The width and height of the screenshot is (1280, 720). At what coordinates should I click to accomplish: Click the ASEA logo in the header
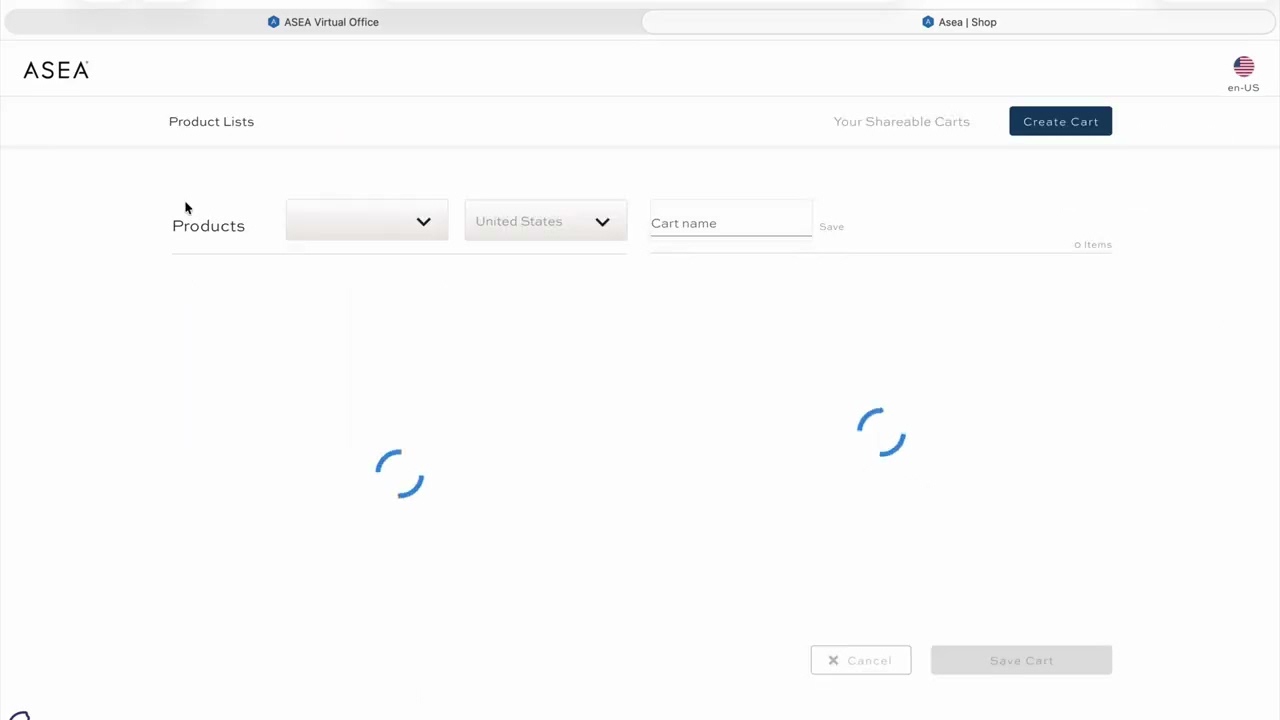click(56, 70)
